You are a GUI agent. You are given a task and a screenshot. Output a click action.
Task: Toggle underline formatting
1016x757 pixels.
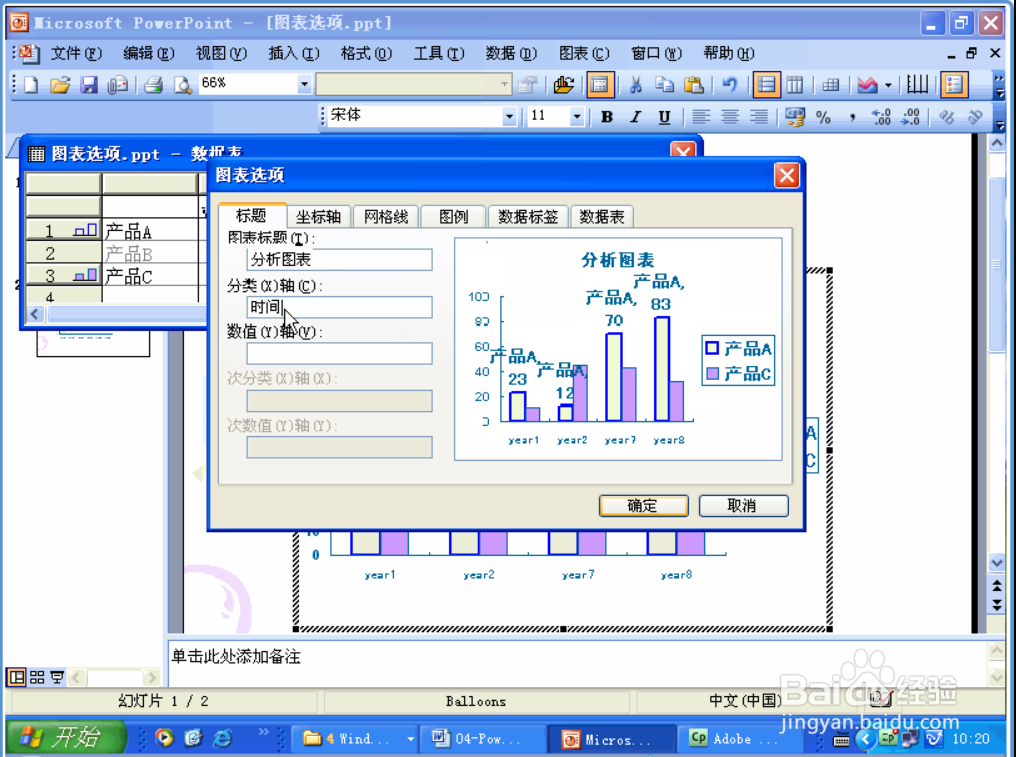click(664, 117)
